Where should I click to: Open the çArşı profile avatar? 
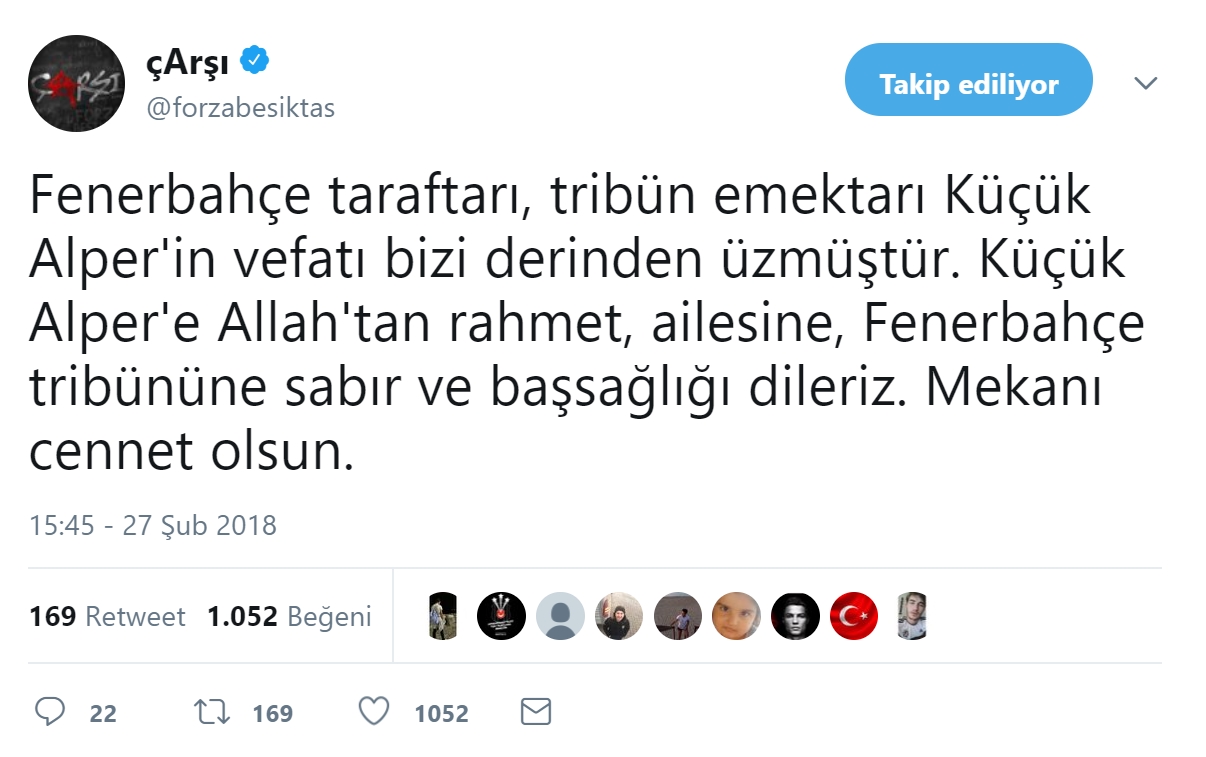coord(76,83)
